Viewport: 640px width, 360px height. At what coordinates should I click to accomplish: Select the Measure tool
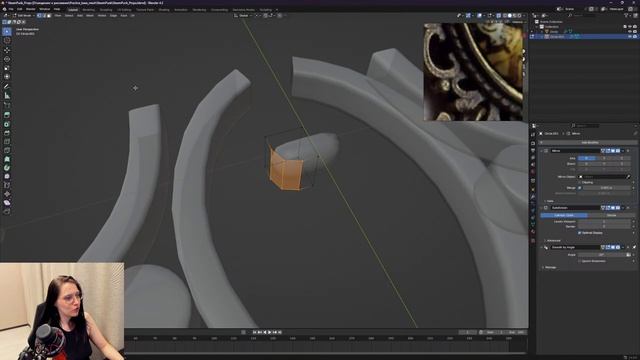point(7,96)
